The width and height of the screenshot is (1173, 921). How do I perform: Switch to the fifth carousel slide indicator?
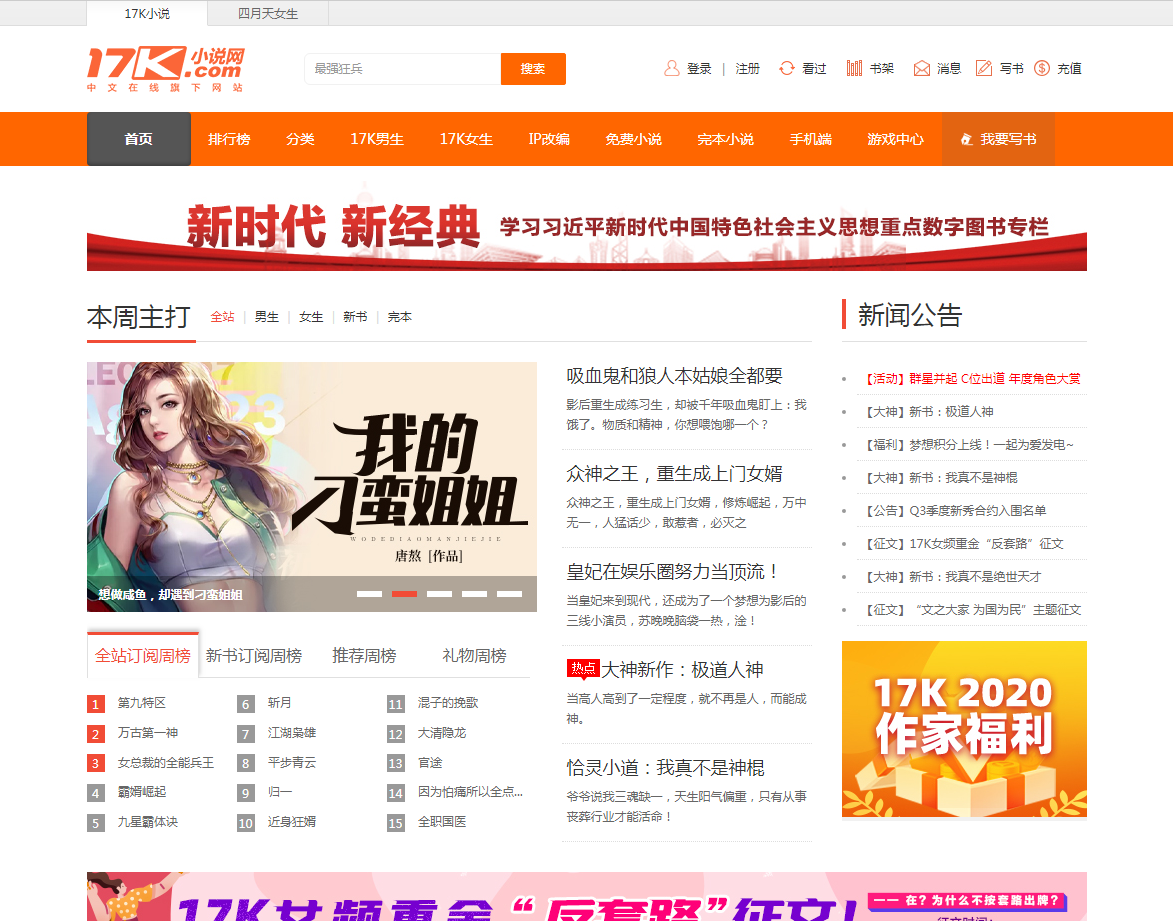(x=509, y=594)
